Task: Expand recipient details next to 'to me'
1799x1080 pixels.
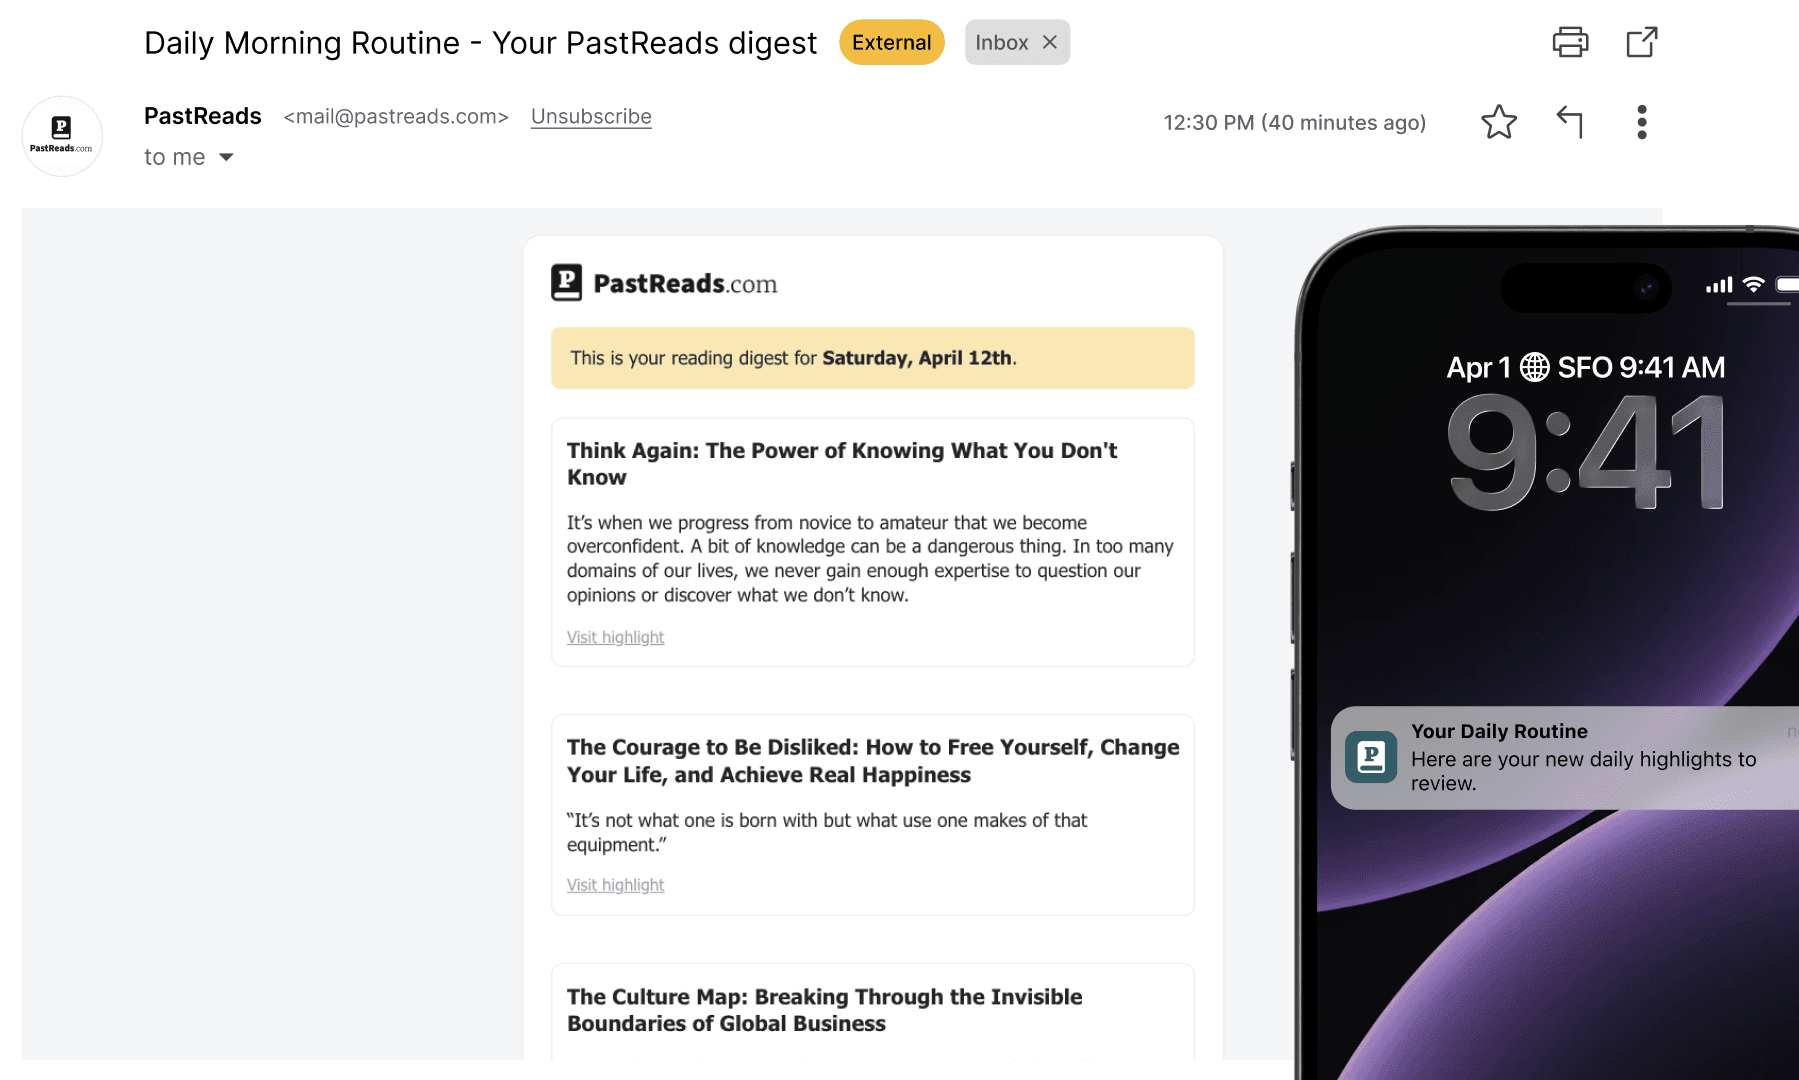Action: click(x=226, y=157)
